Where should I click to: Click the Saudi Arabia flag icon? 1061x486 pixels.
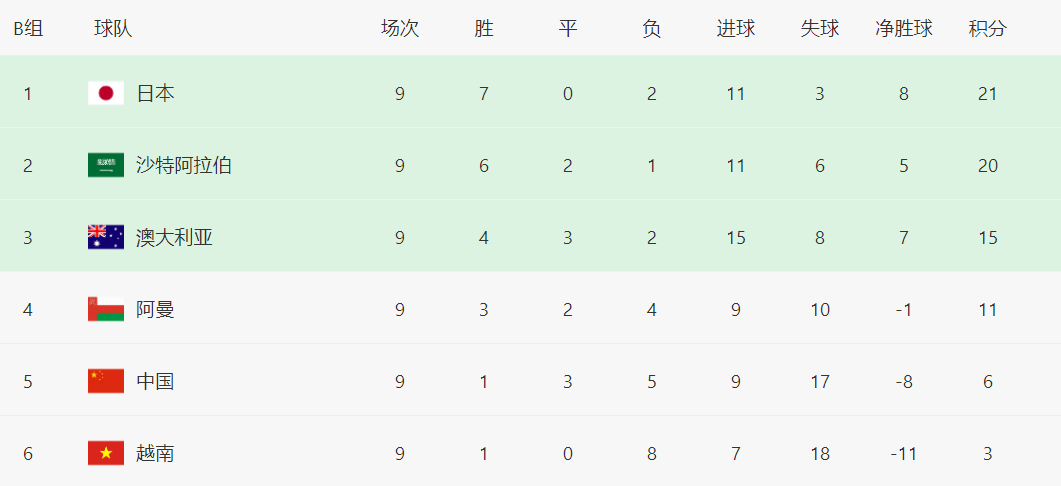(x=106, y=166)
